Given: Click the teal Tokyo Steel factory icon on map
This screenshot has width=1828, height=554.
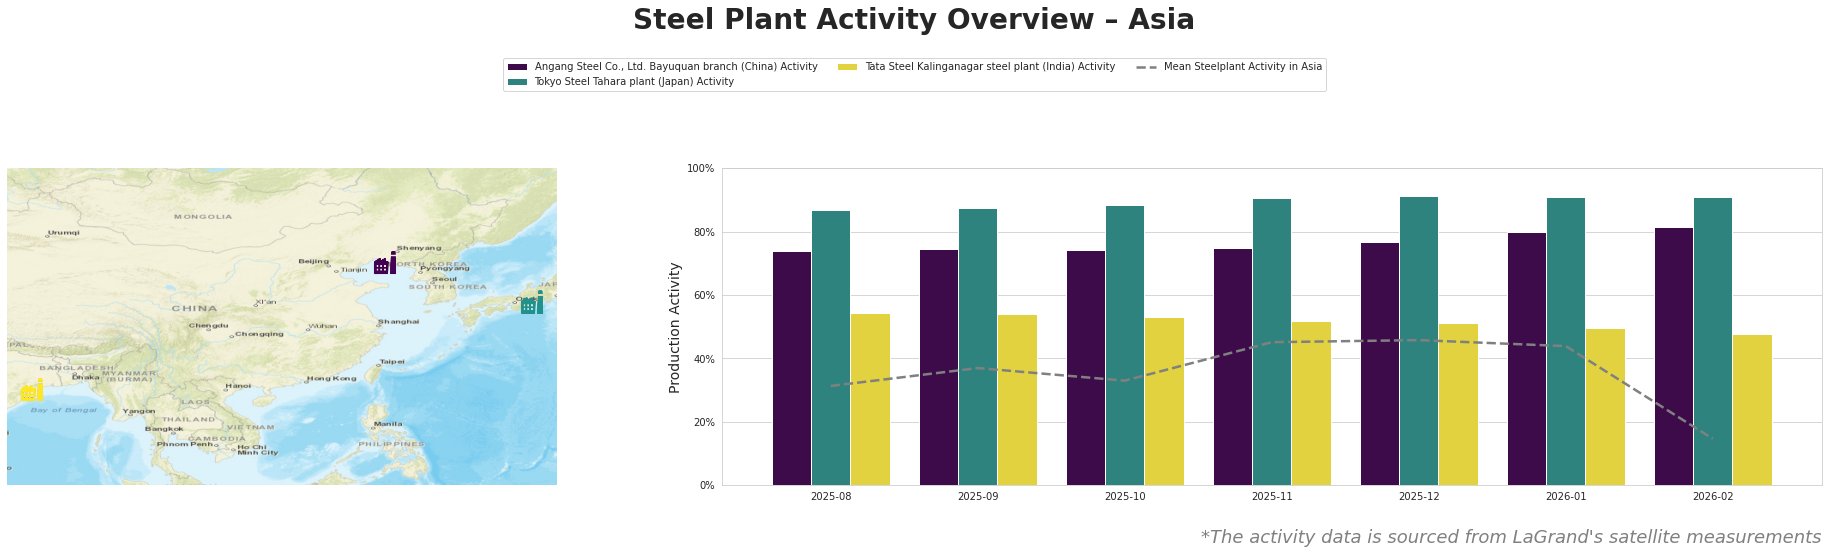Looking at the screenshot, I should pos(532,304).
